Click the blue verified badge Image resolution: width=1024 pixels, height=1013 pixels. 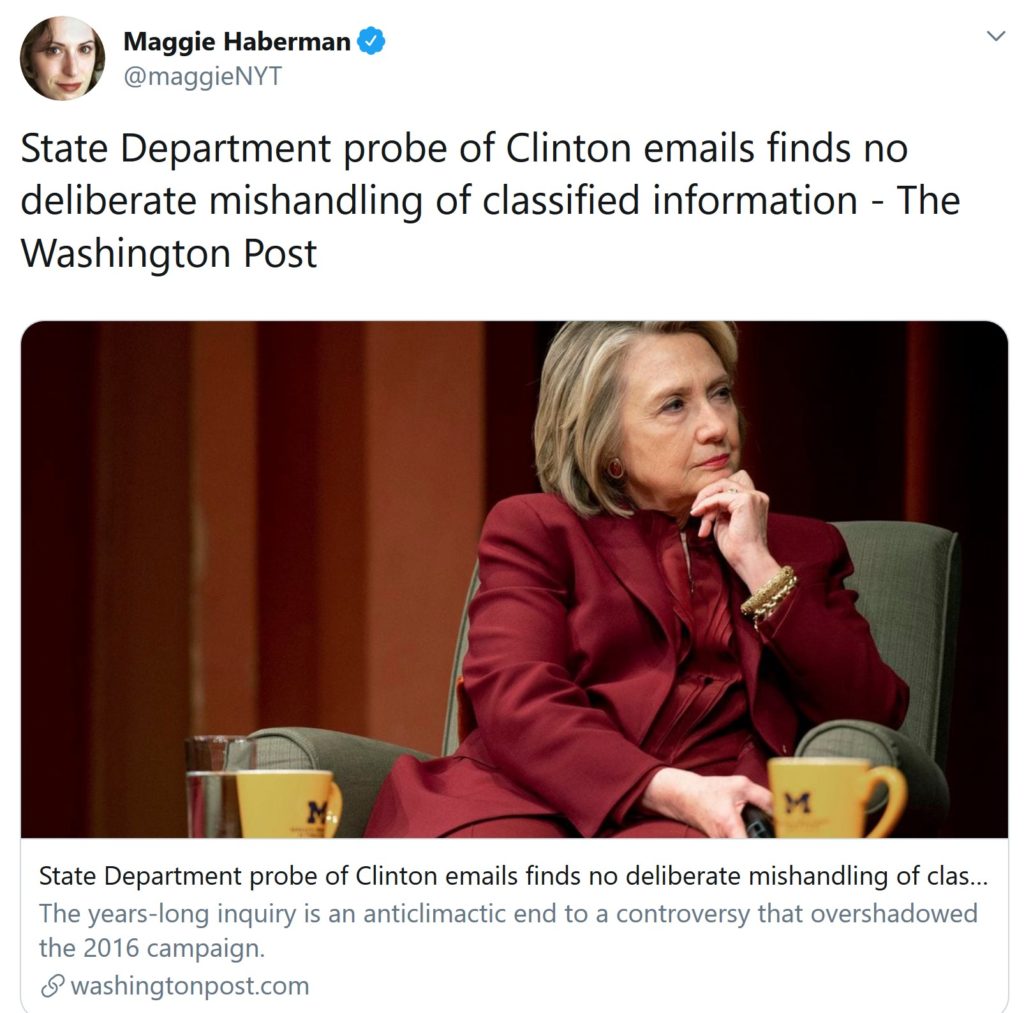(372, 41)
